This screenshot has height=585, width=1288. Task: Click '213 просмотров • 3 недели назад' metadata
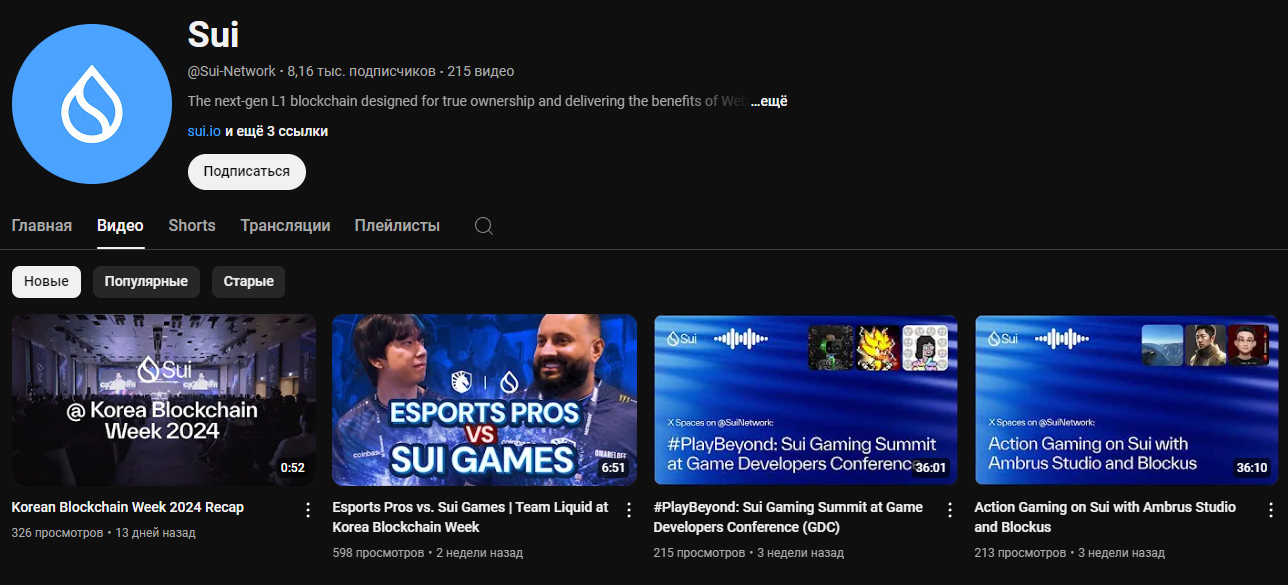coord(1070,553)
